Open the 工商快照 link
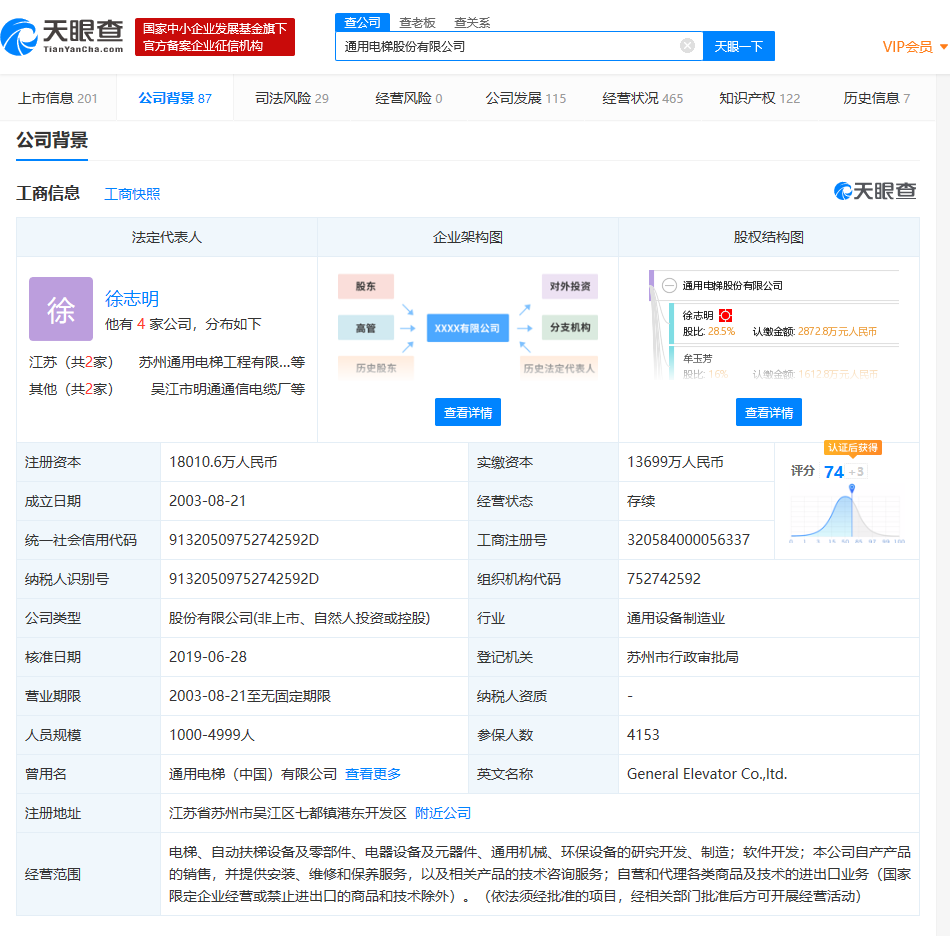 (132, 194)
